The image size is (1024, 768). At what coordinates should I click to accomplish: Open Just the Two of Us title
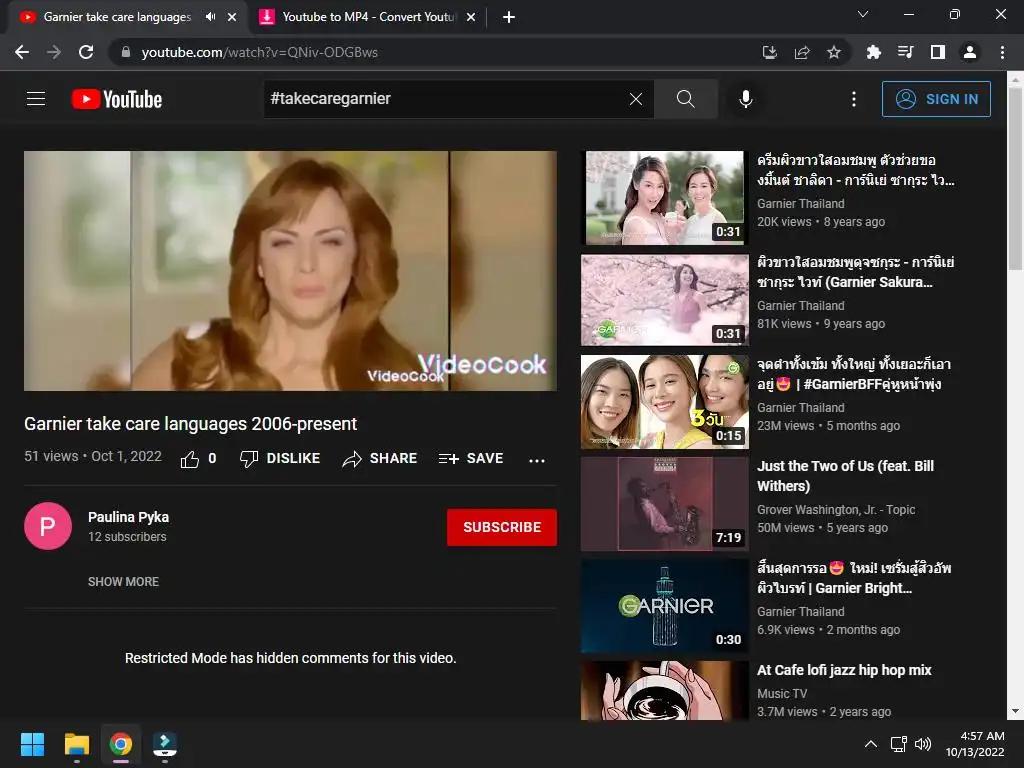tap(845, 476)
